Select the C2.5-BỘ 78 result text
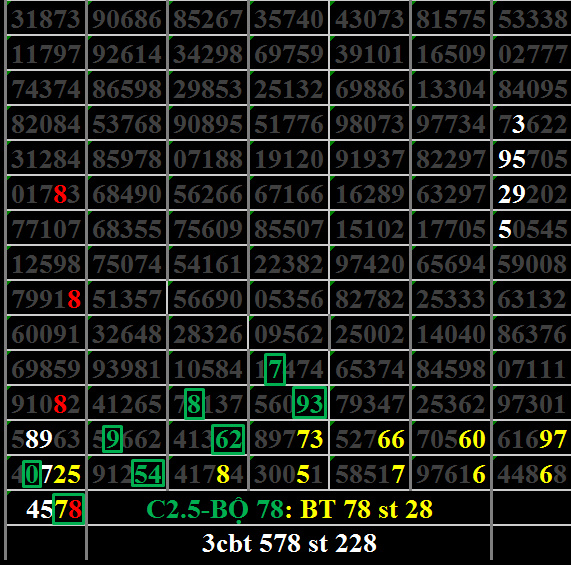Screen dimensions: 571x565 click(290, 509)
